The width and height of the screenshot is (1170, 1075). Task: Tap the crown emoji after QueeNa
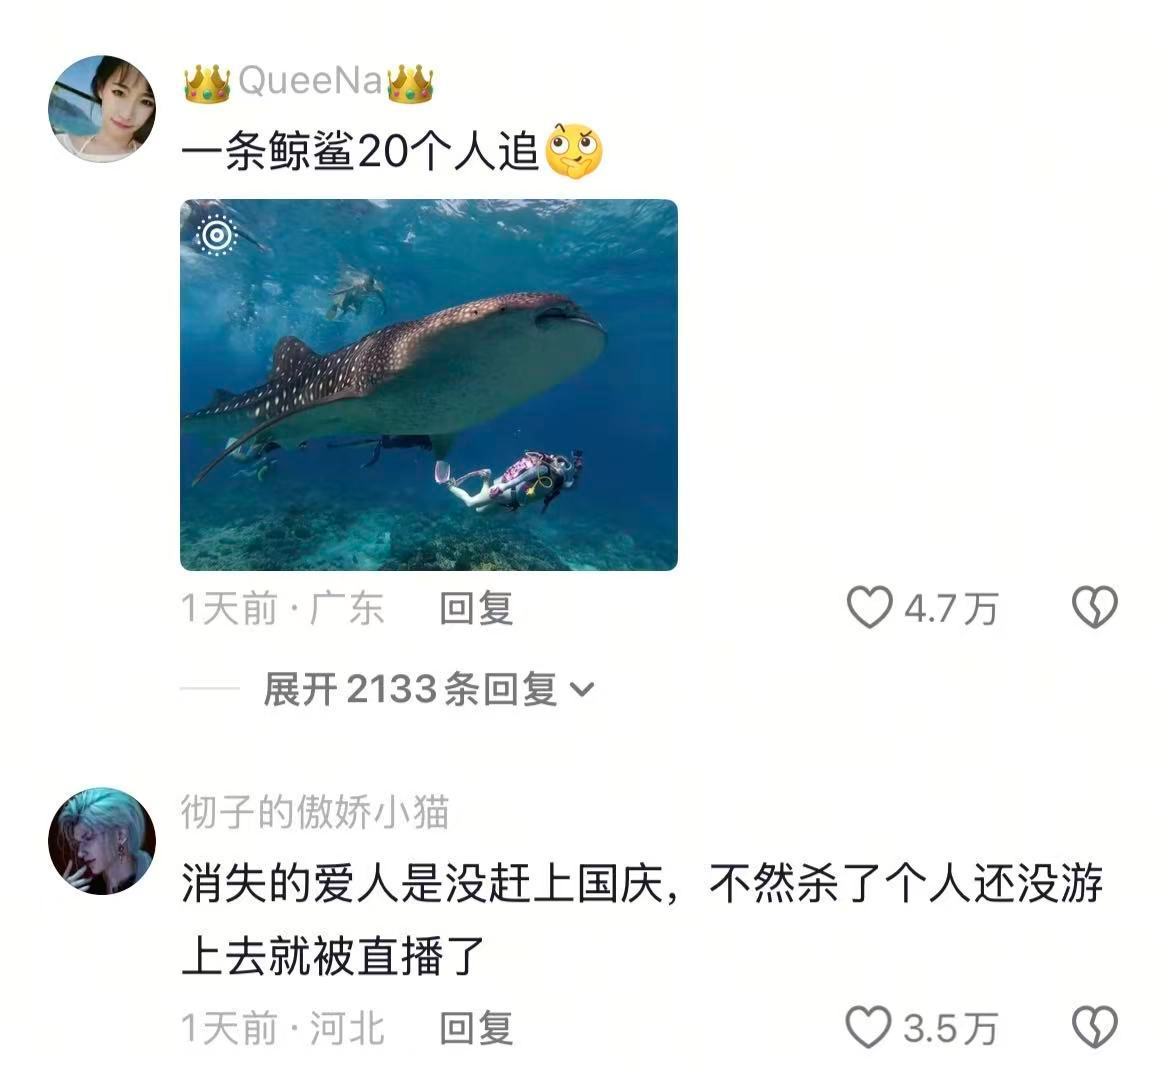pyautogui.click(x=410, y=84)
